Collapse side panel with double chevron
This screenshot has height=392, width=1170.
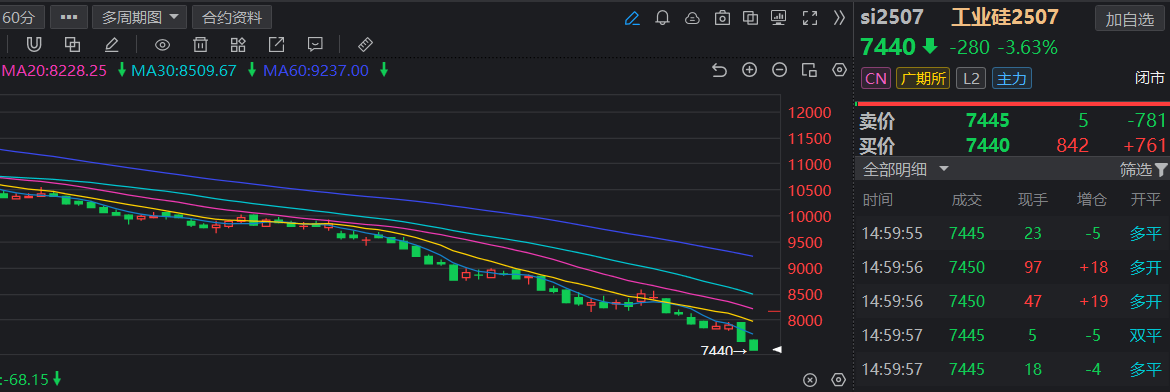click(839, 17)
